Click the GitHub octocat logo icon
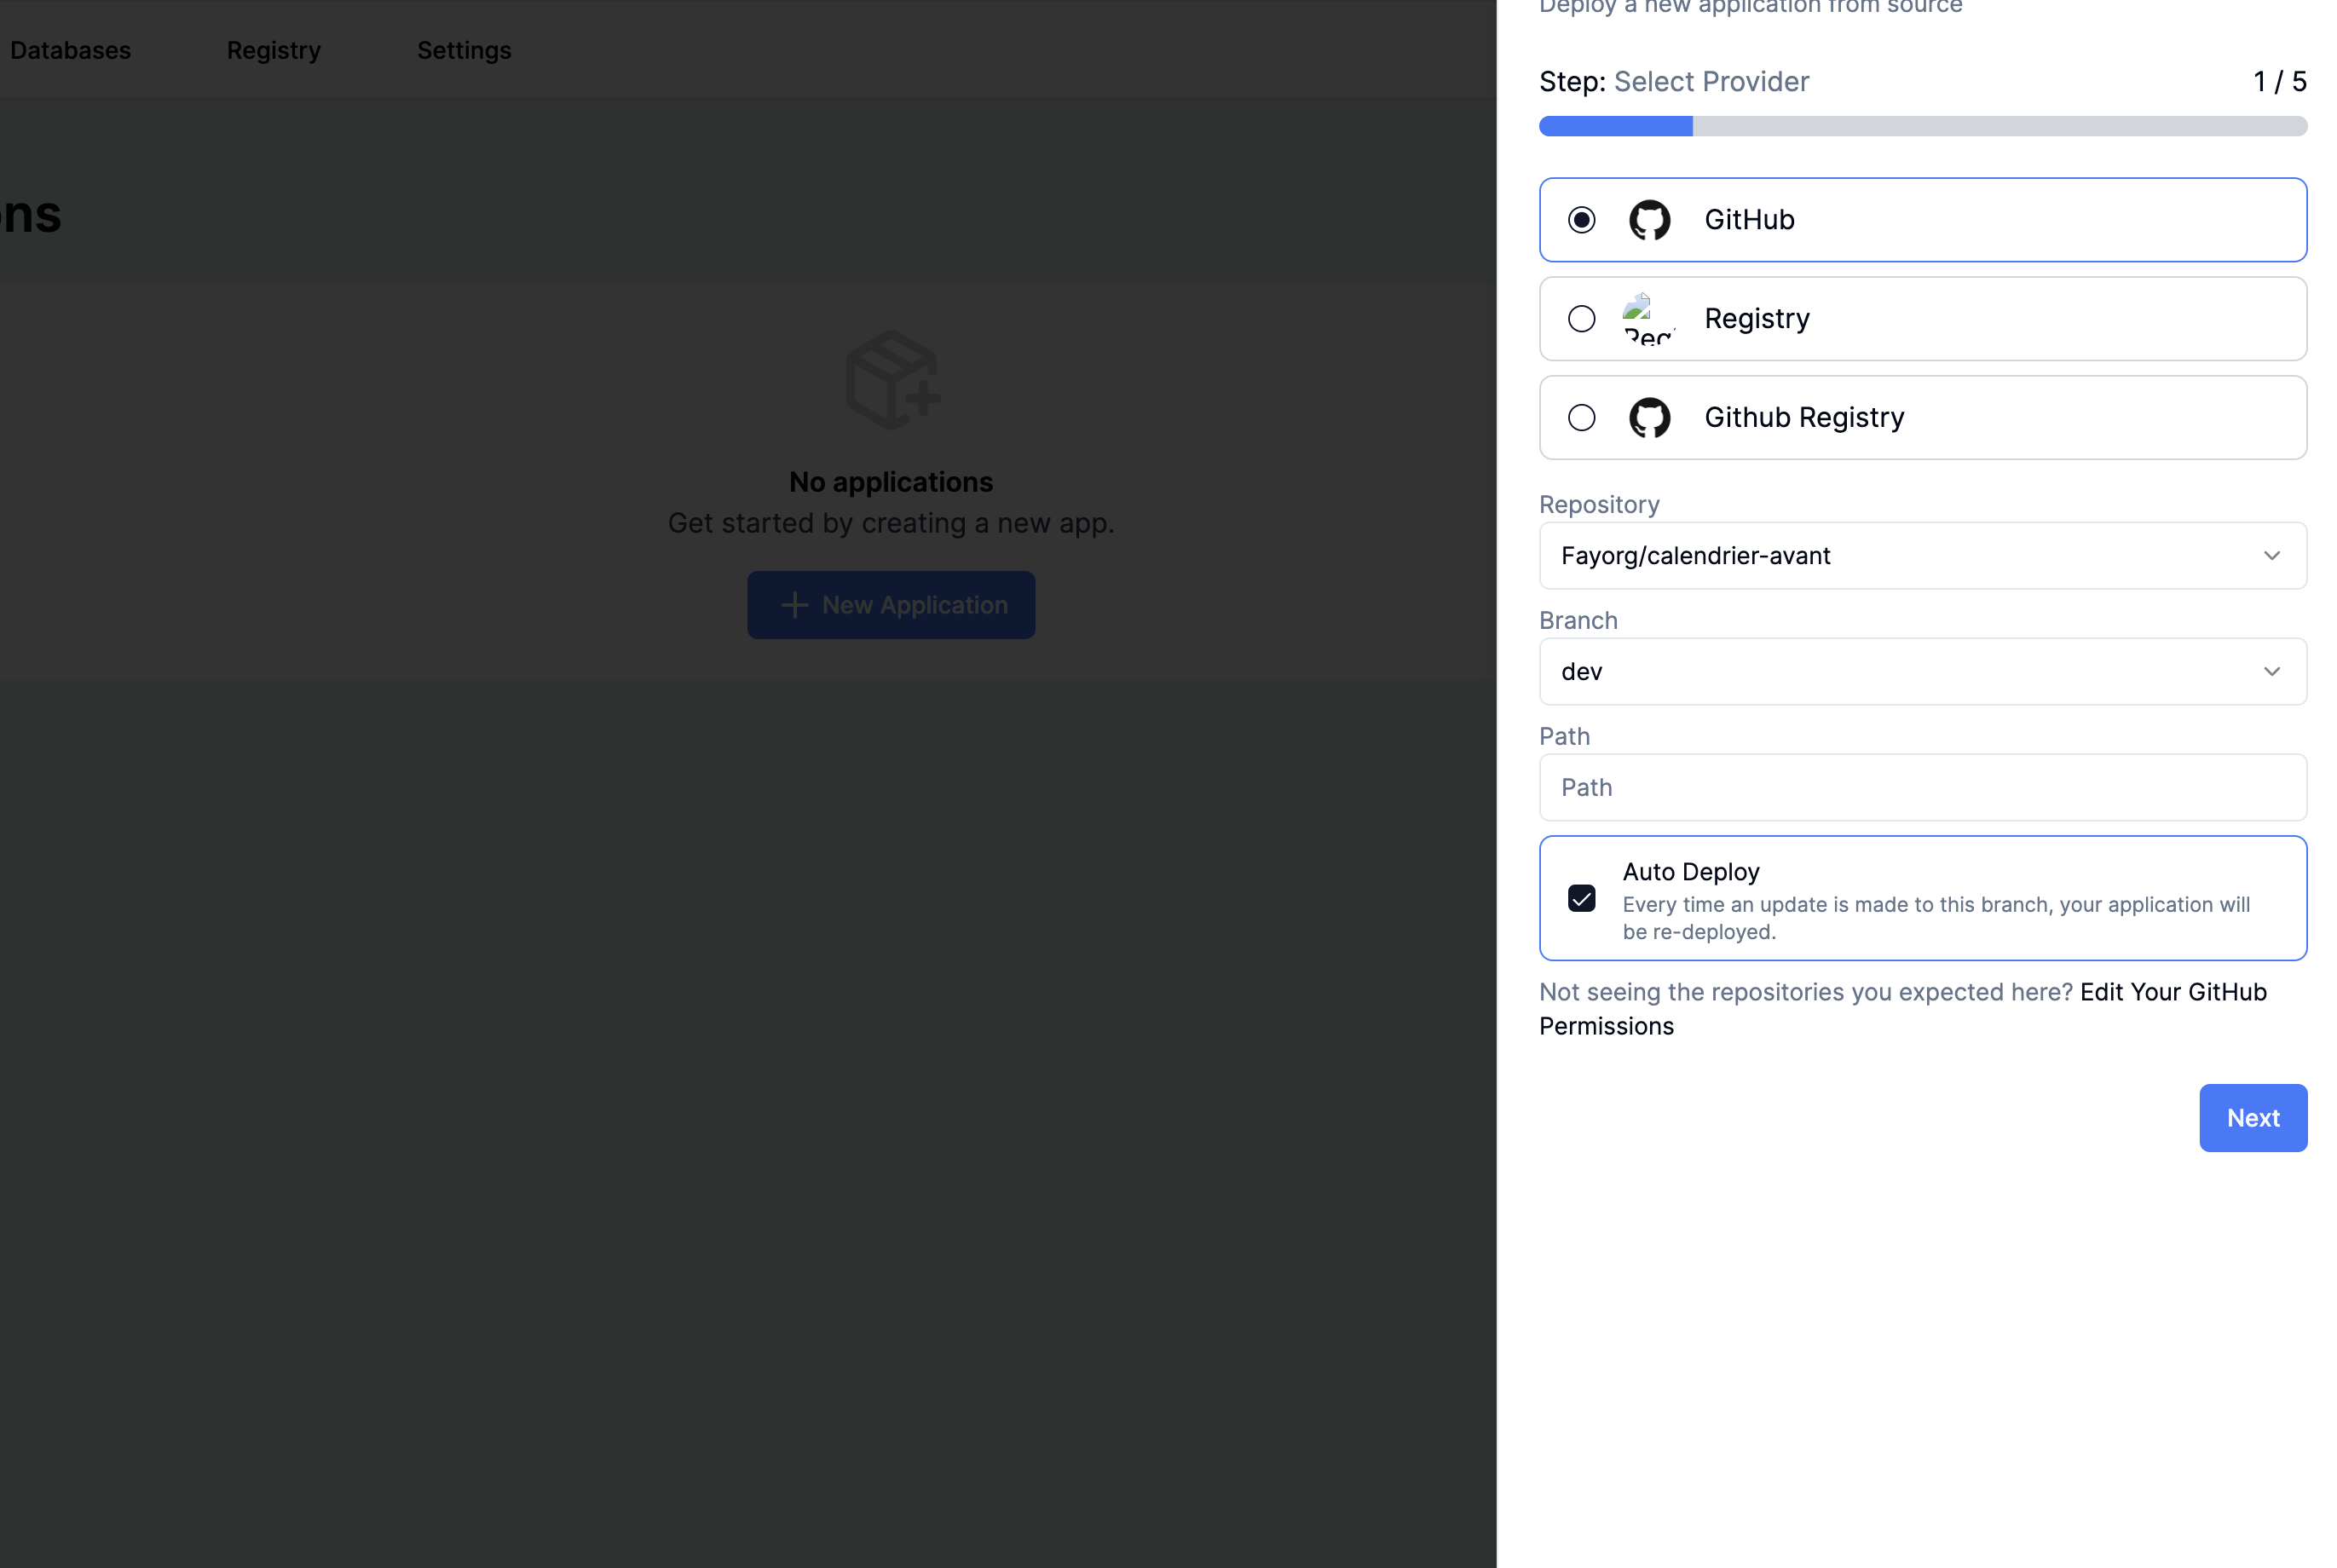2337x1568 pixels. pyautogui.click(x=1649, y=220)
